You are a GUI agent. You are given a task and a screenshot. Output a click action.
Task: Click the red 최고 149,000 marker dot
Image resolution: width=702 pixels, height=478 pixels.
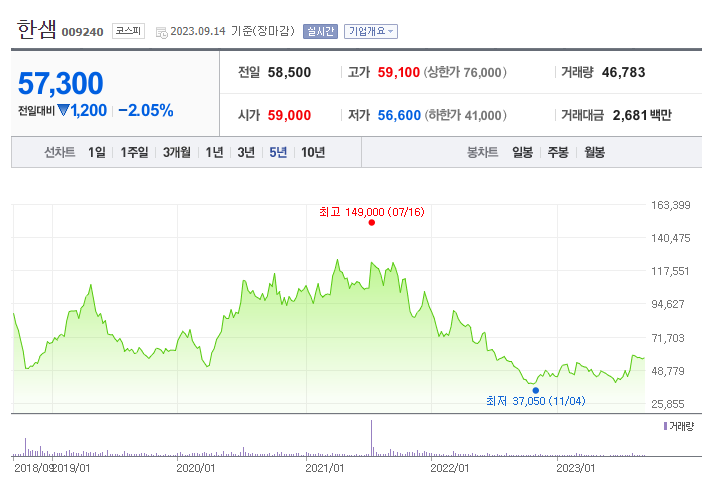[x=372, y=222]
